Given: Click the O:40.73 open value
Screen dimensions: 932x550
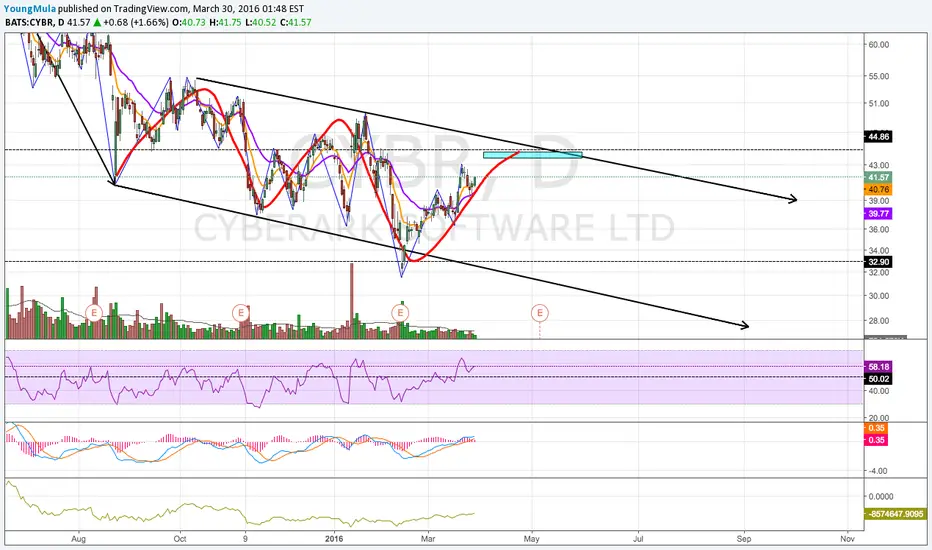Looking at the screenshot, I should click(189, 22).
